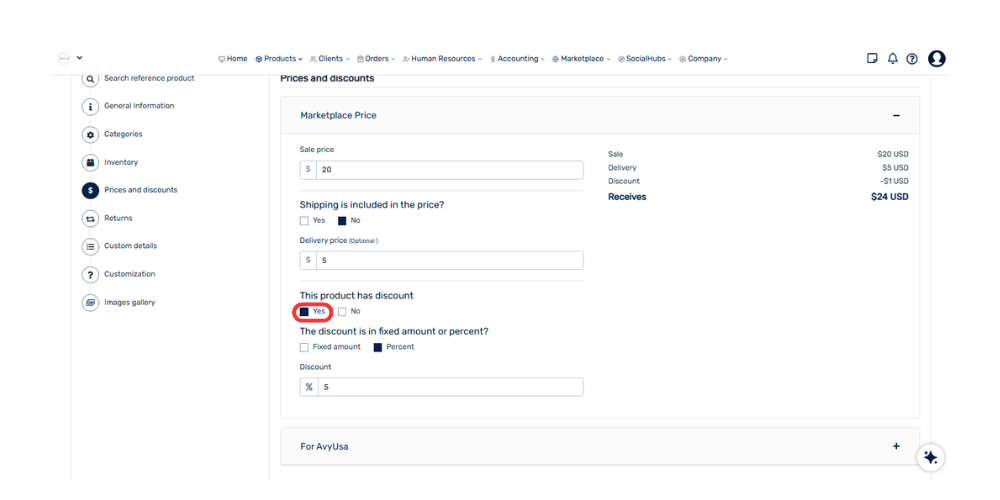Check Yes for shipping included in price
Viewport: 1000px width, 500px height.
[x=304, y=221]
